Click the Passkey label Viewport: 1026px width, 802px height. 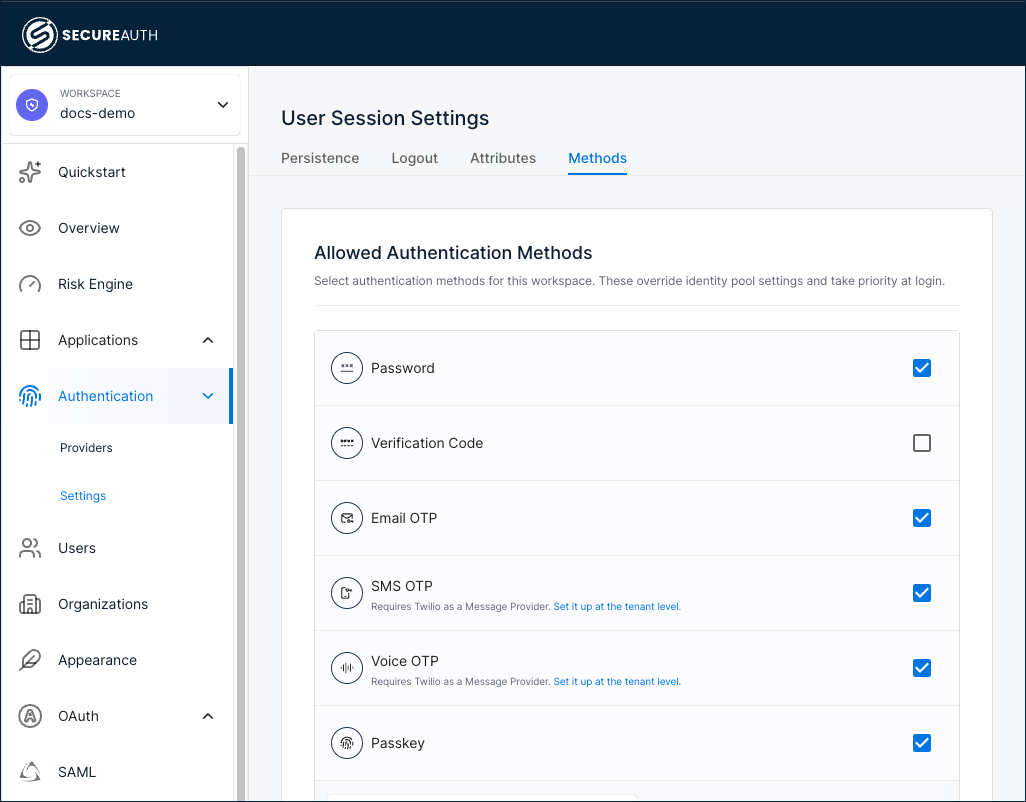[398, 743]
